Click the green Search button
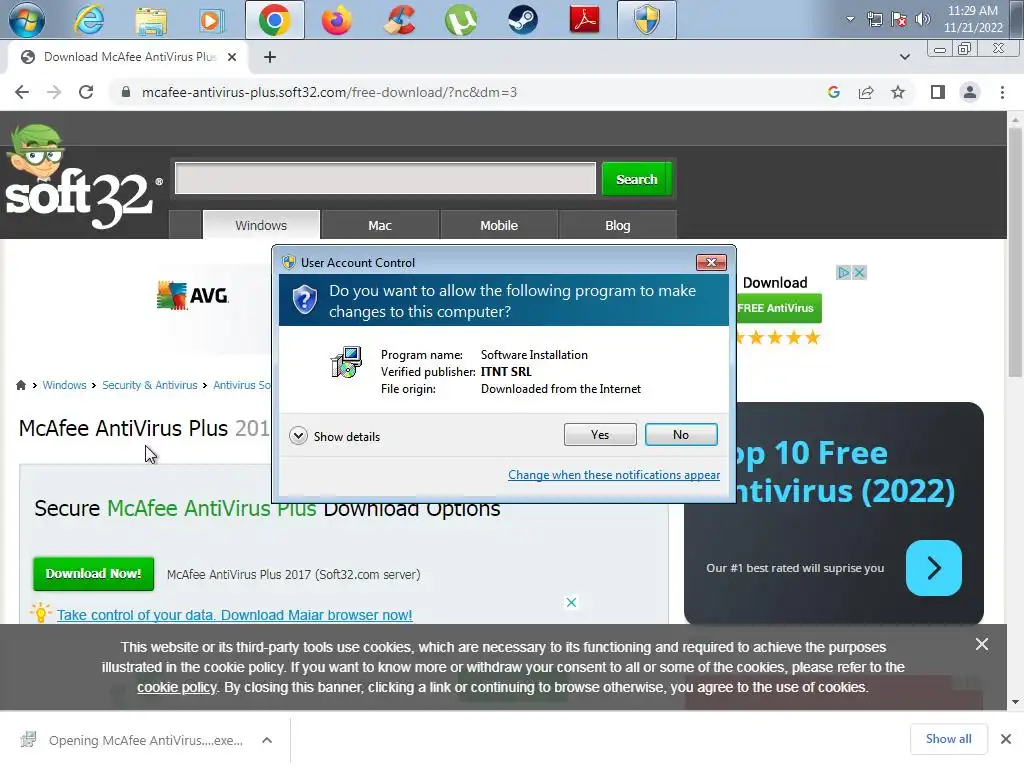The width and height of the screenshot is (1024, 768). [x=637, y=179]
